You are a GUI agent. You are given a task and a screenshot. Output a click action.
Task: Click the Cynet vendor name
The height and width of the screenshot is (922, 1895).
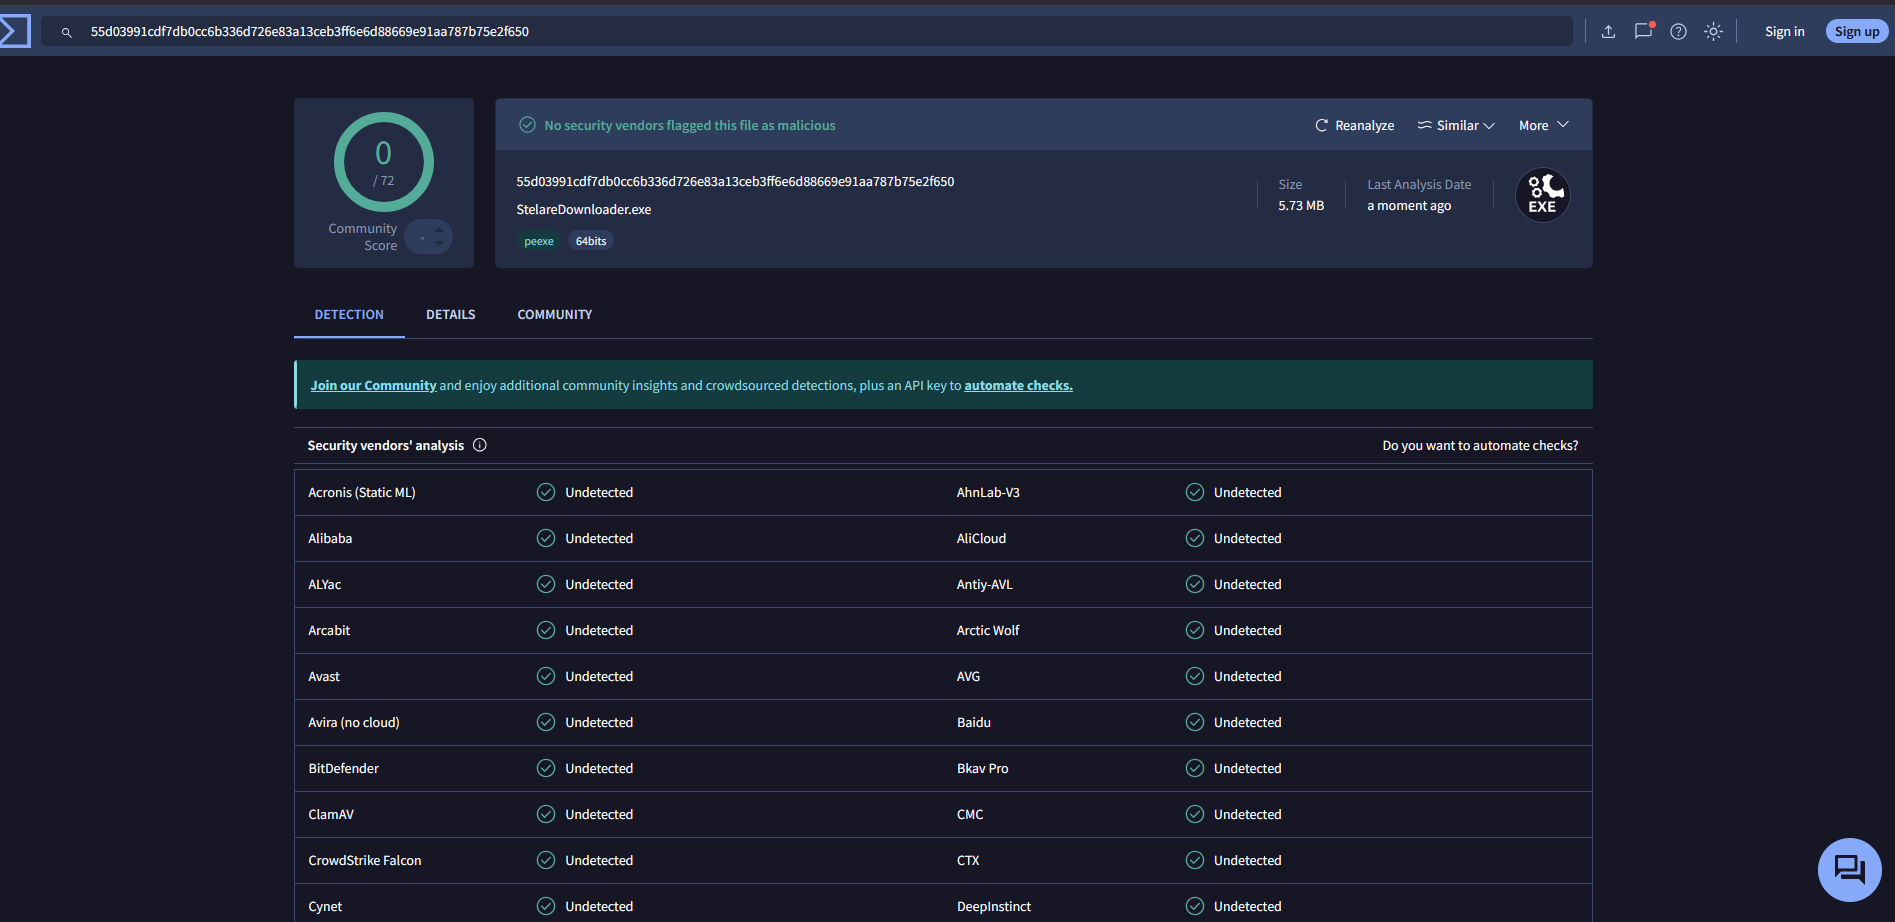(325, 907)
